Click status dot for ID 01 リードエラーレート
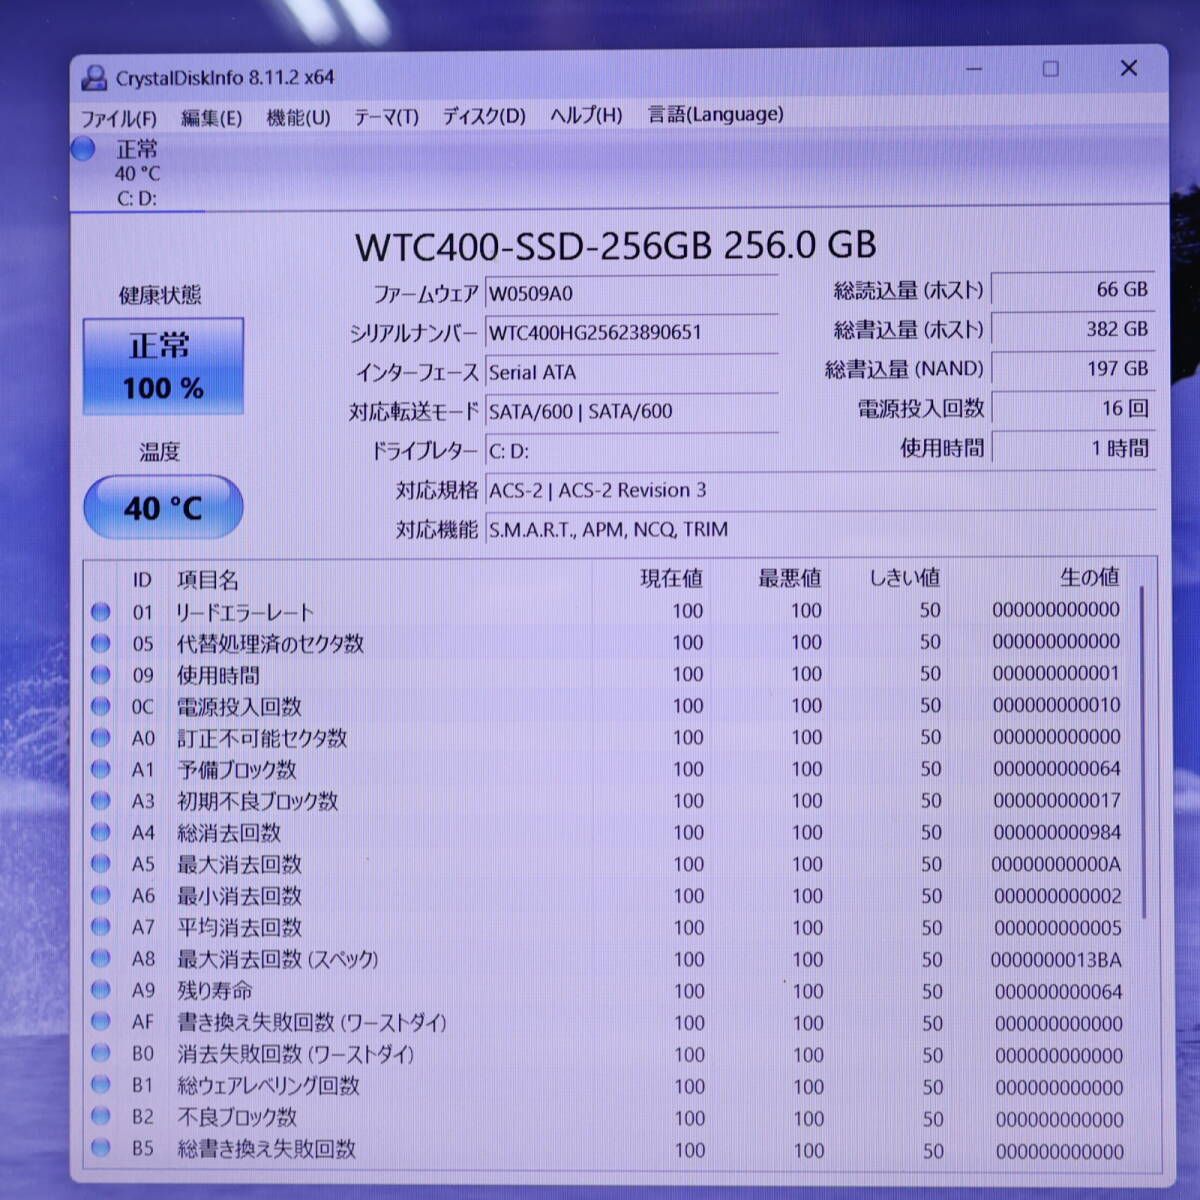Viewport: 1200px width, 1200px height. [101, 611]
